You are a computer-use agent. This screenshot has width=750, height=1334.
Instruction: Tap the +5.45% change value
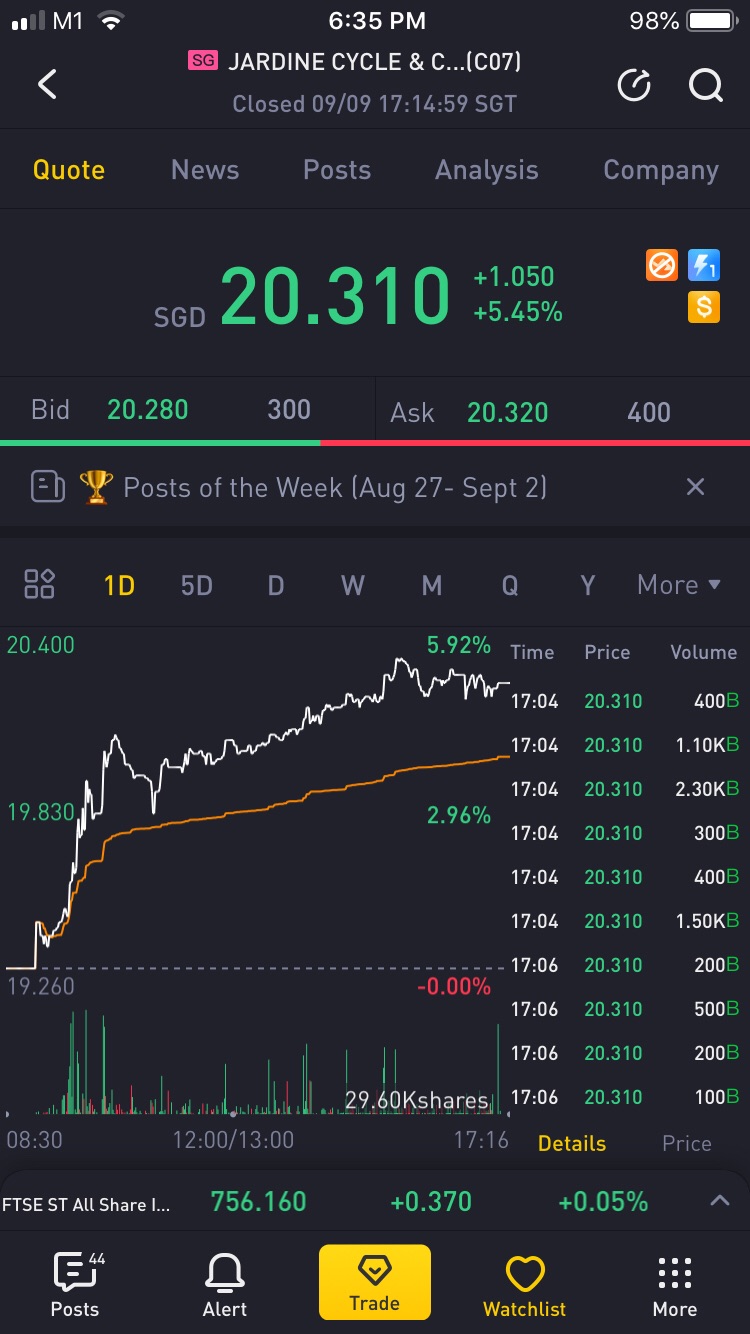pos(518,312)
